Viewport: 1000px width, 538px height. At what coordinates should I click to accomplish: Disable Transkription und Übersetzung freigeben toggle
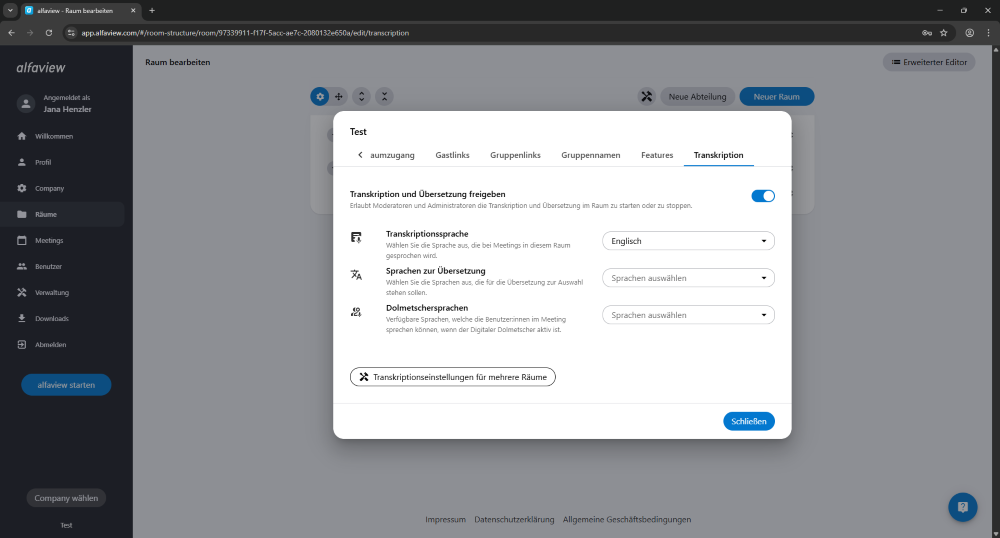click(762, 196)
